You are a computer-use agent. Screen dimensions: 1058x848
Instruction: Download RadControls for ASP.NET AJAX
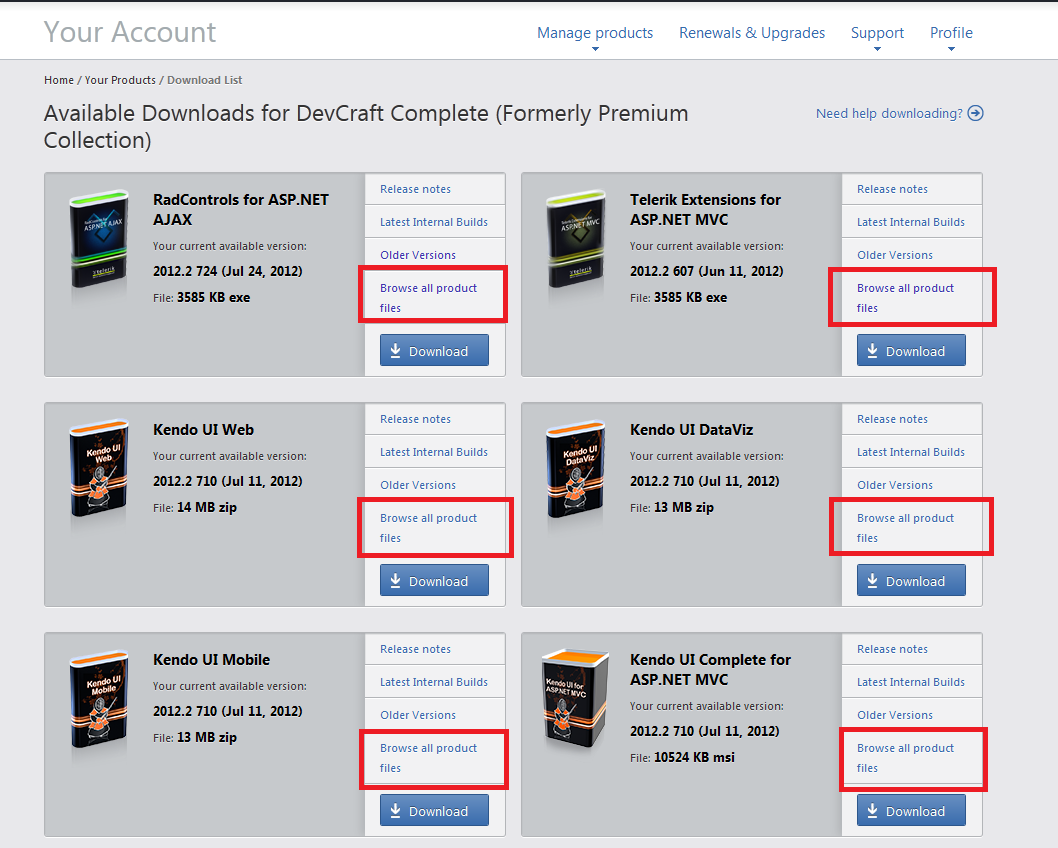tap(434, 351)
